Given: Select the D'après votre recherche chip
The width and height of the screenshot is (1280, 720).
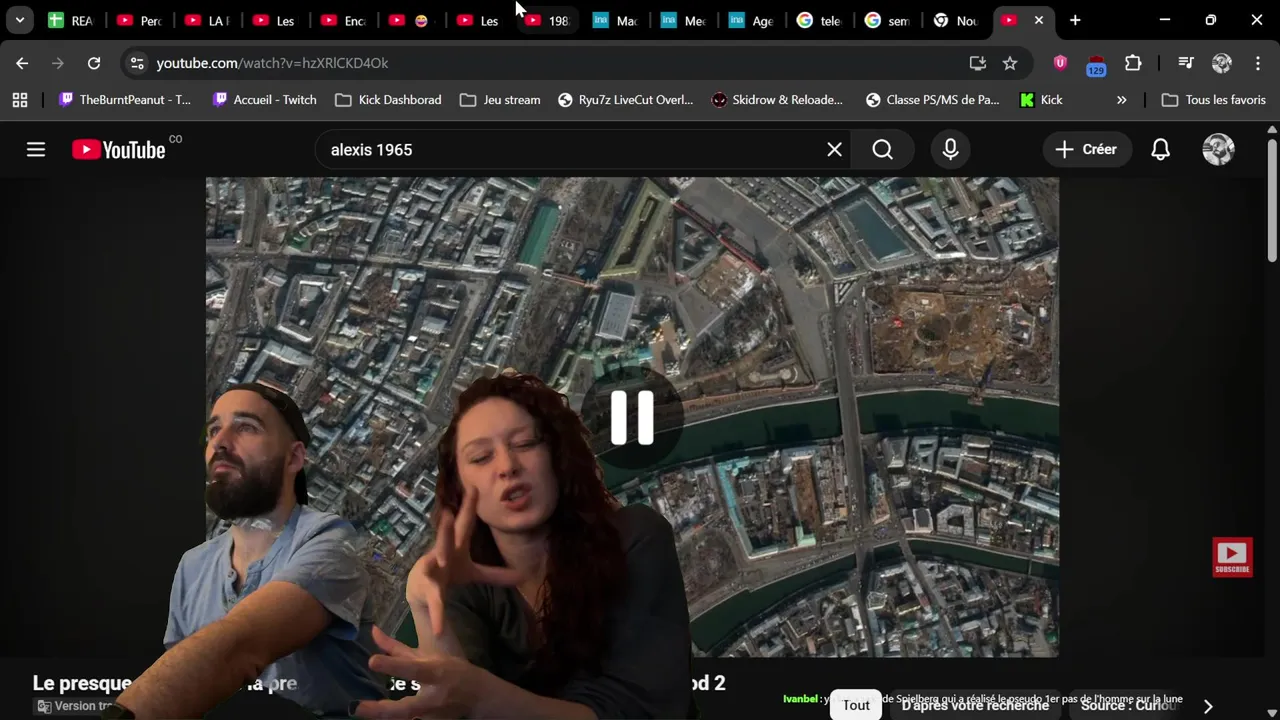Looking at the screenshot, I should (975, 705).
